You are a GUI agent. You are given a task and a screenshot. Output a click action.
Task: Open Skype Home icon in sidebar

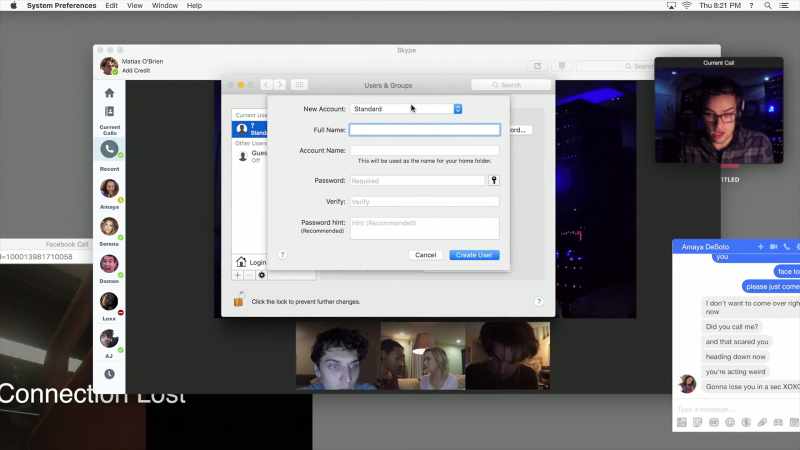[109, 93]
